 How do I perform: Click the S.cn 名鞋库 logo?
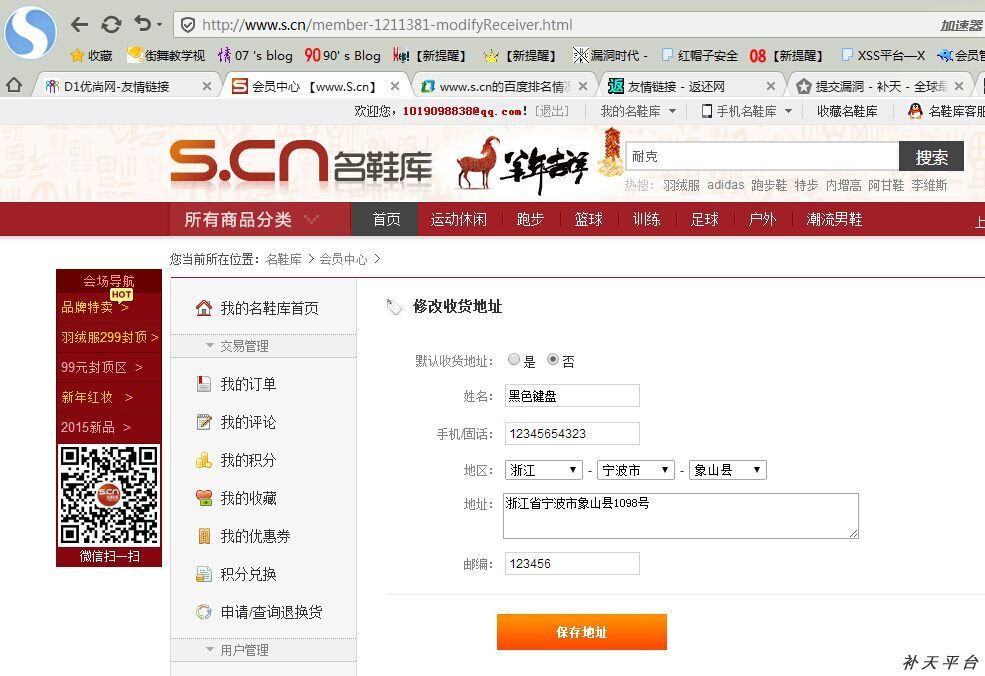301,162
